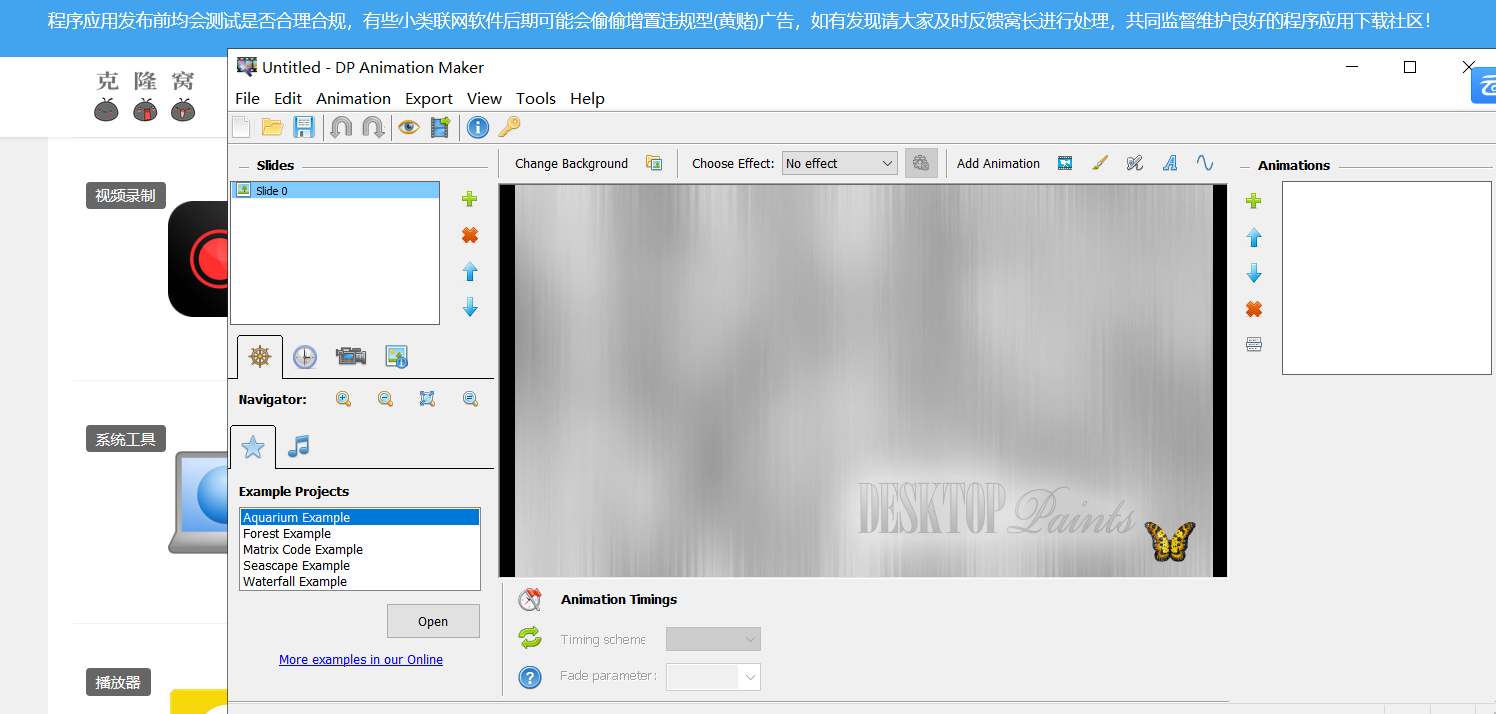Viewport: 1496px width, 714px height.
Task: Switch to the clock timing tab
Action: 304,357
